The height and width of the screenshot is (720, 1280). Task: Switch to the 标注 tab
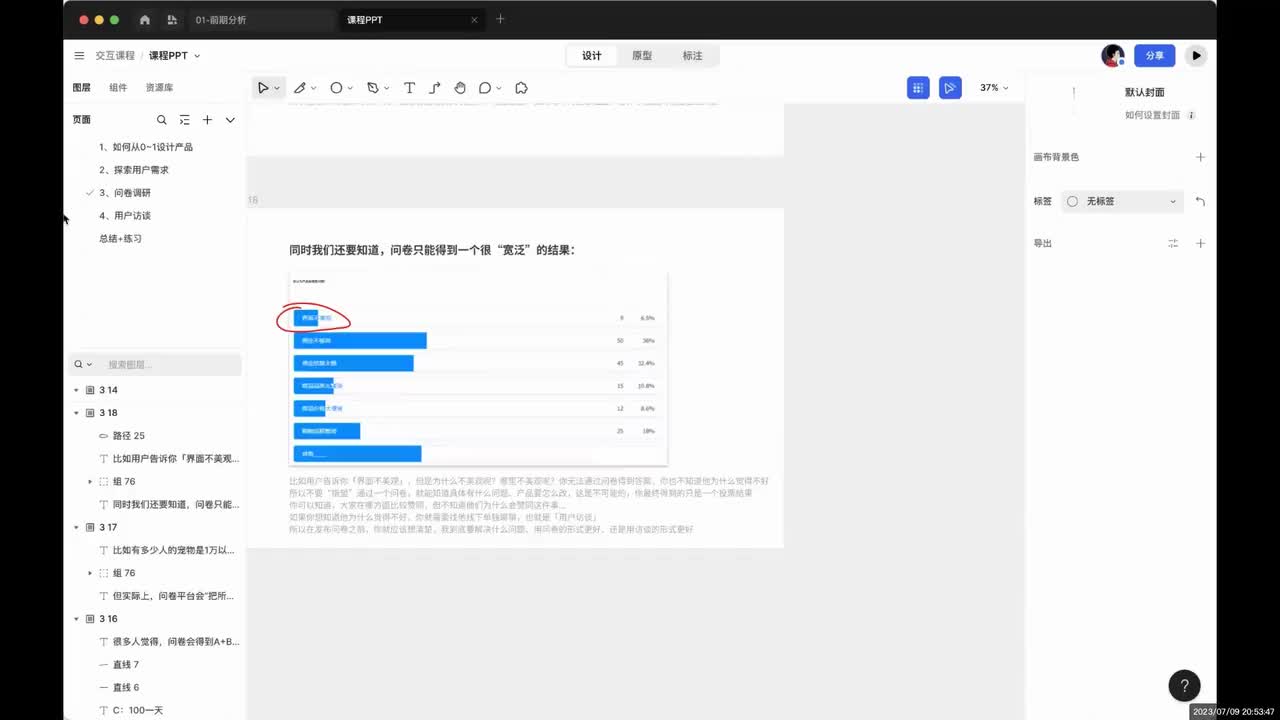pyautogui.click(x=693, y=56)
